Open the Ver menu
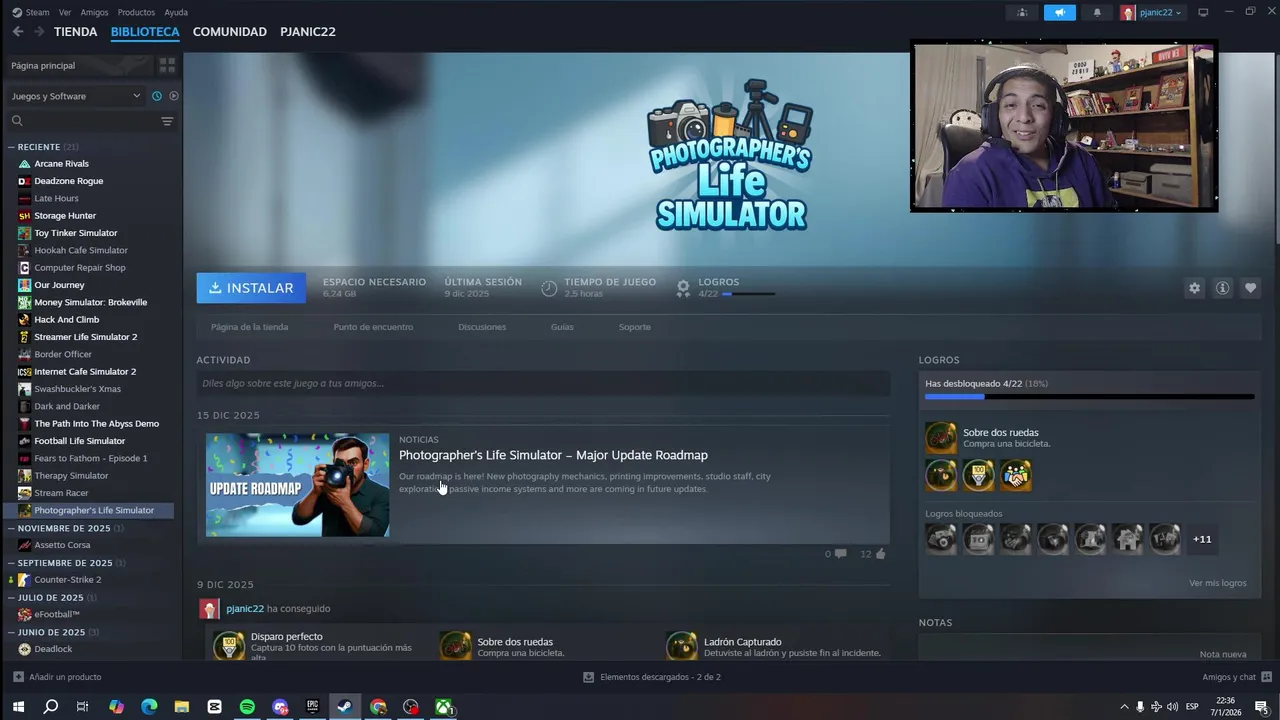 tap(65, 12)
